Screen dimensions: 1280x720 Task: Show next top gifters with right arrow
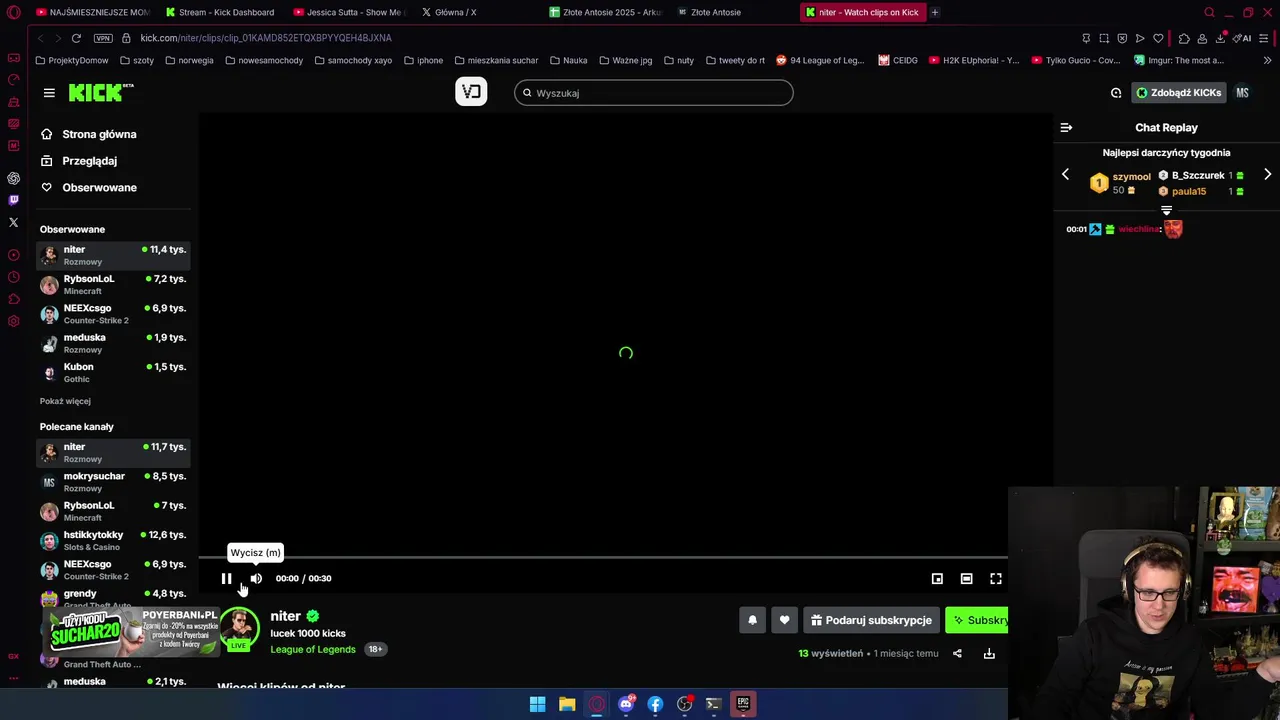(1267, 174)
